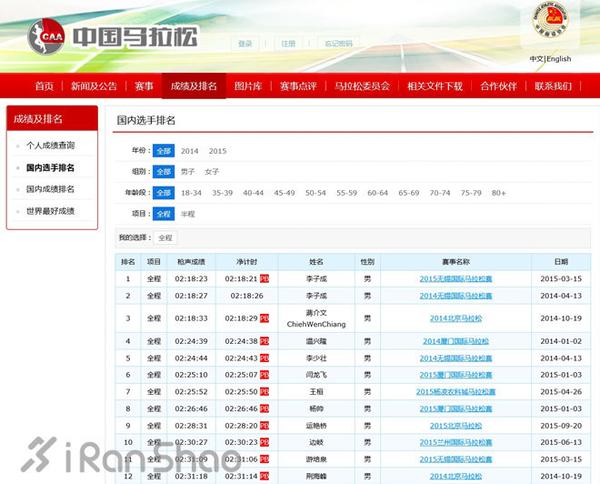
Task: Remove the 全程 selected filter tag
Action: click(165, 238)
